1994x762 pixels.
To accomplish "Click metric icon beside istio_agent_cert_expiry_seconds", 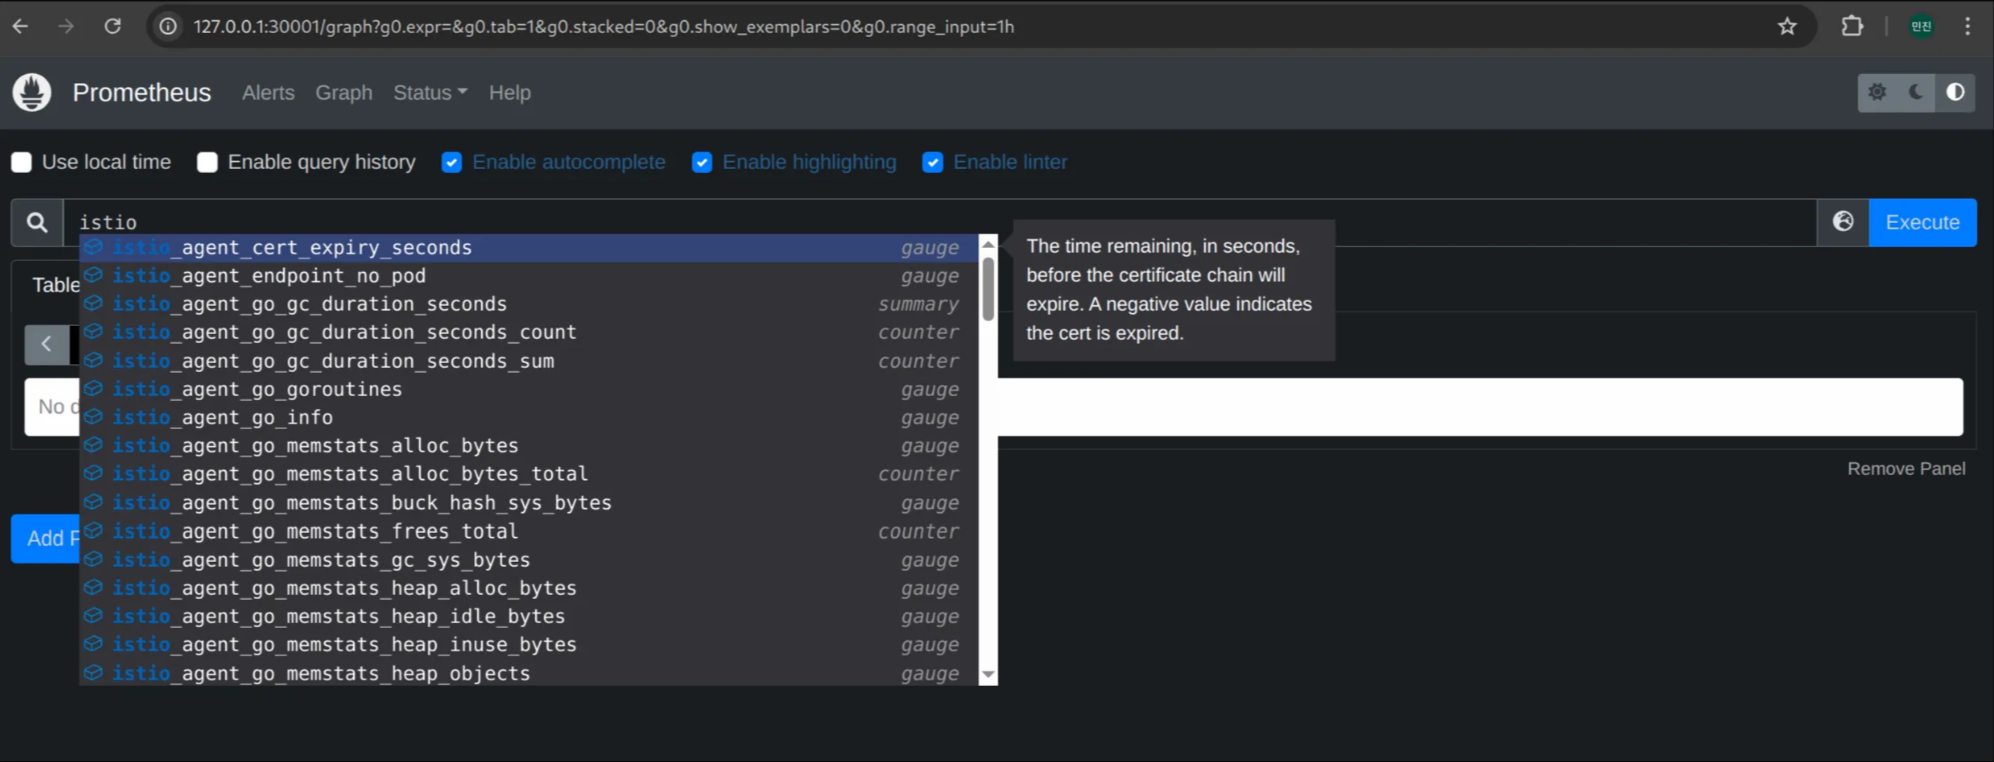I will click(93, 247).
